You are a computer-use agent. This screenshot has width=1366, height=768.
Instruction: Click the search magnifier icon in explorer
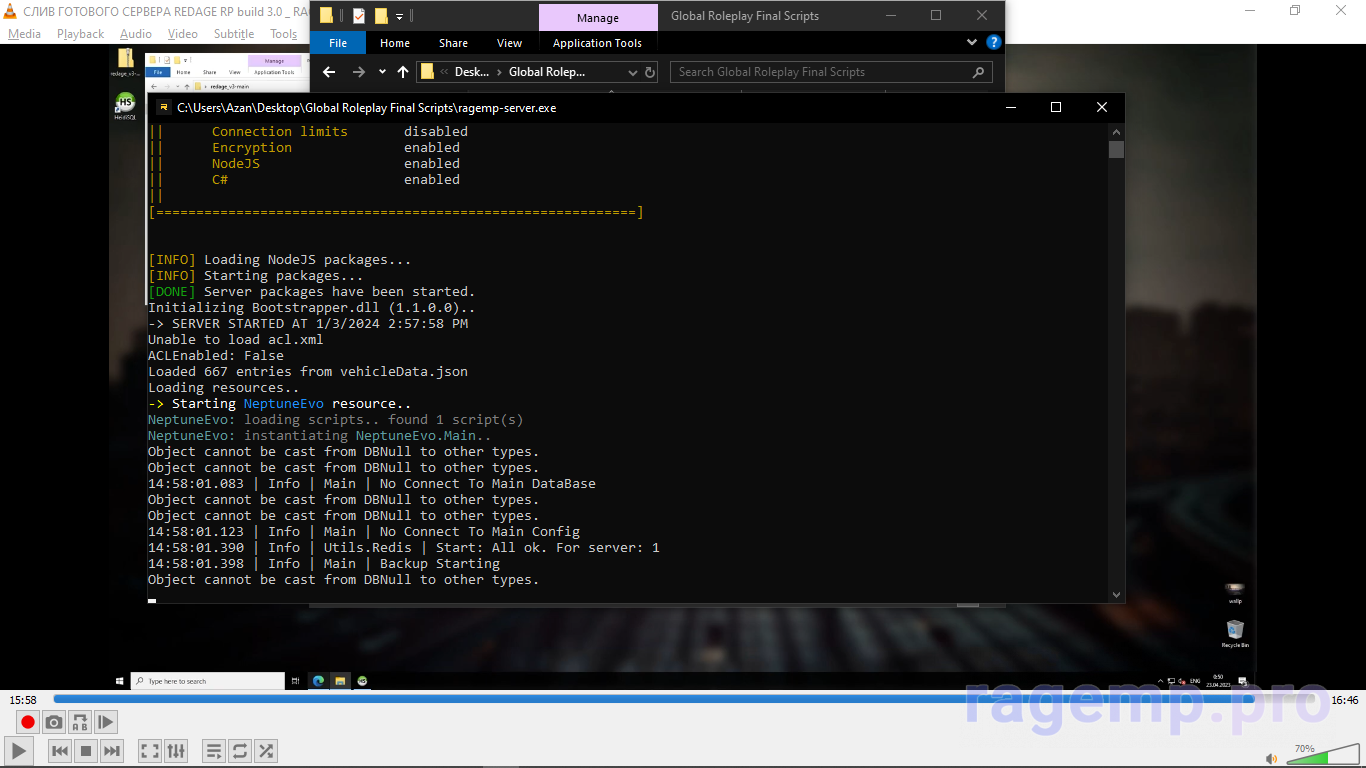pos(979,72)
